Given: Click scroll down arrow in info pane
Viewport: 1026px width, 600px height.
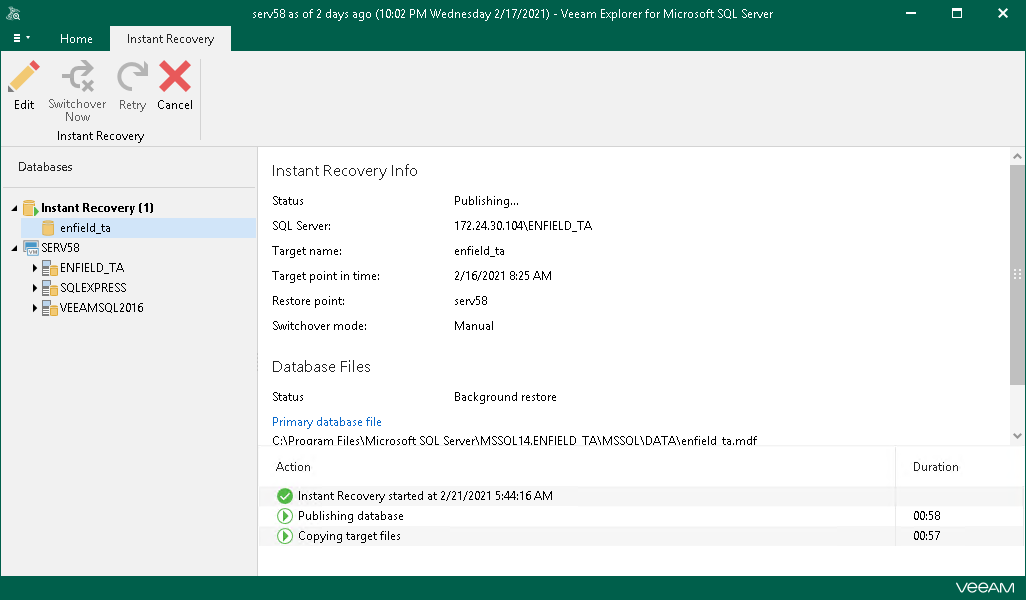Looking at the screenshot, I should tap(1017, 436).
